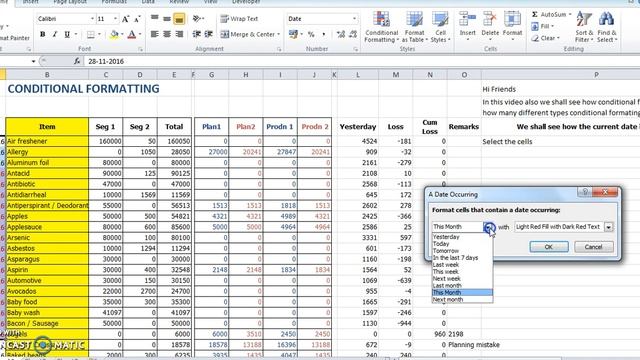Viewport: 640px width, 360px height.
Task: Open the Developer ribbon tab
Action: (246, 2)
